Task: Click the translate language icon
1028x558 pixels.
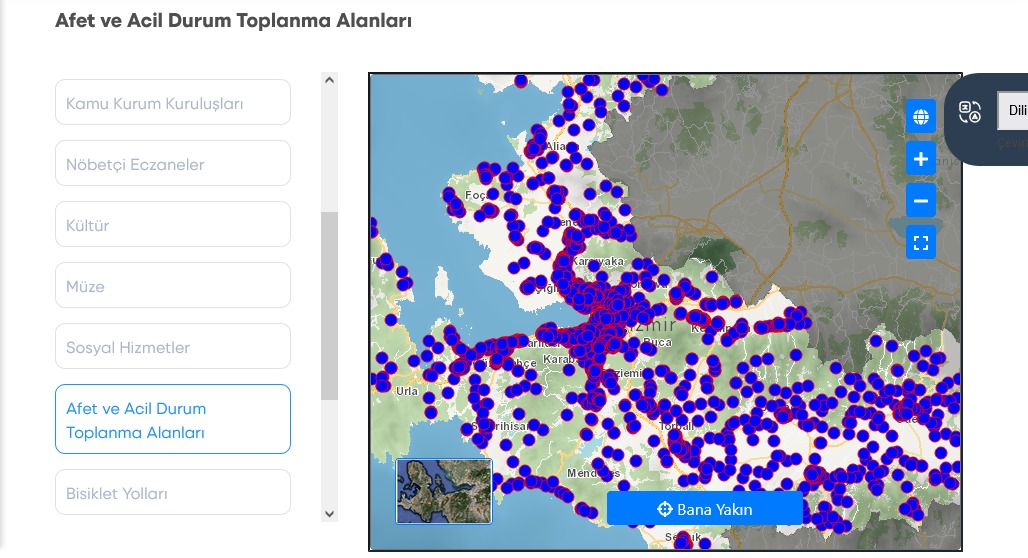Action: (x=970, y=112)
